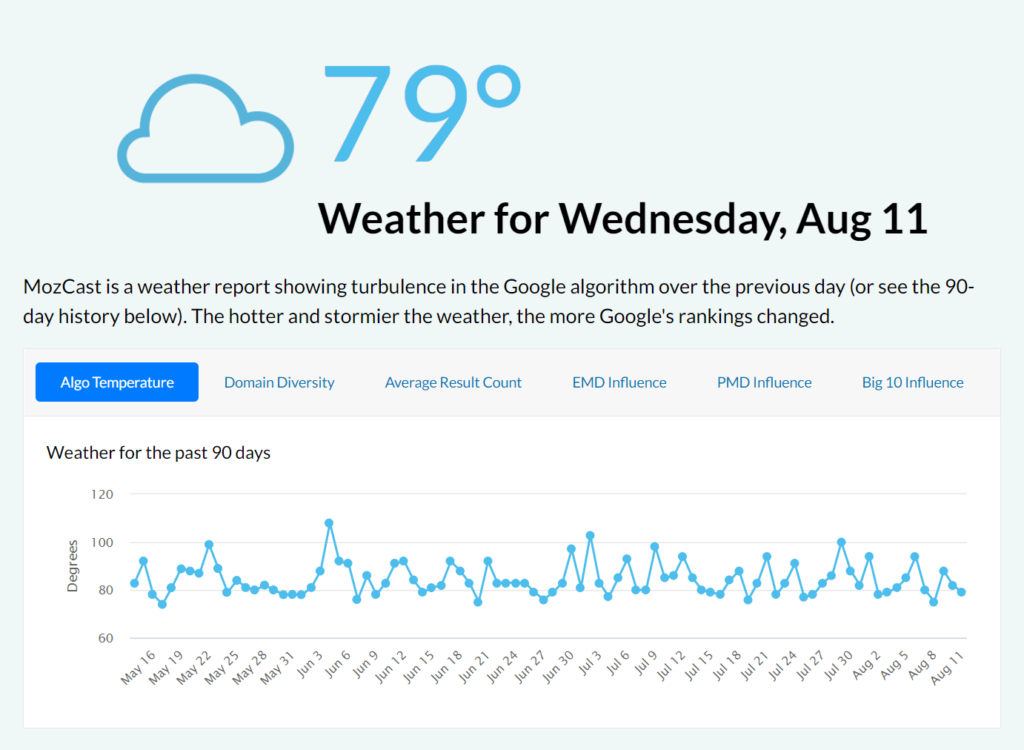Select the Algo Temperature tab

(117, 382)
